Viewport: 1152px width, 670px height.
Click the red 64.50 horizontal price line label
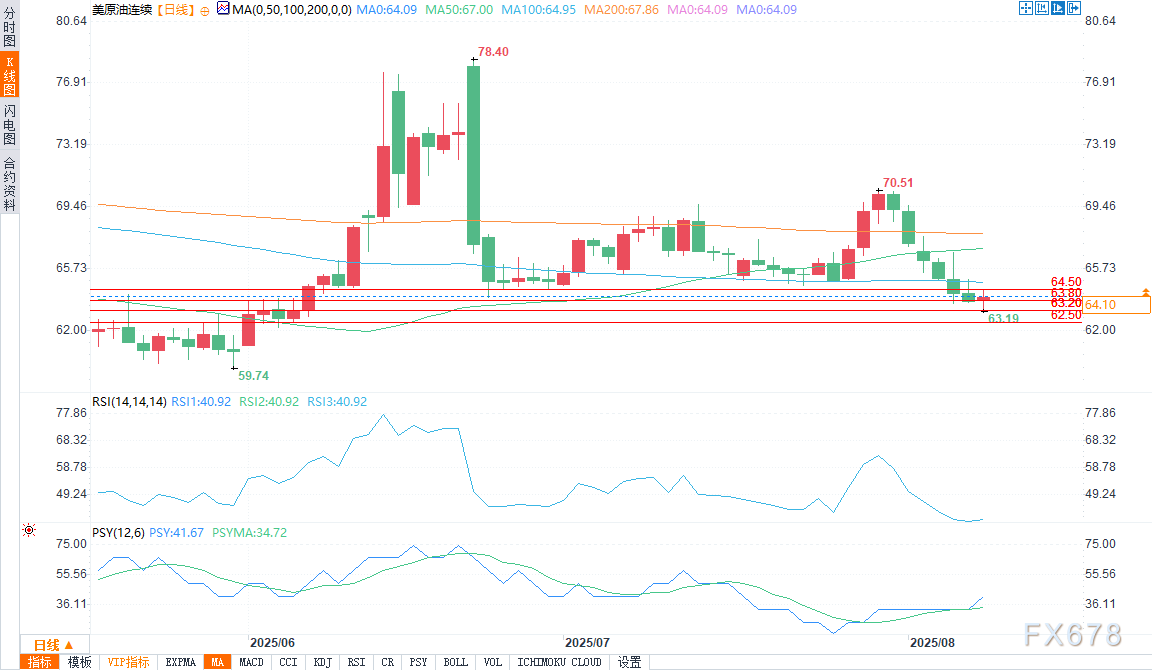[x=1066, y=282]
